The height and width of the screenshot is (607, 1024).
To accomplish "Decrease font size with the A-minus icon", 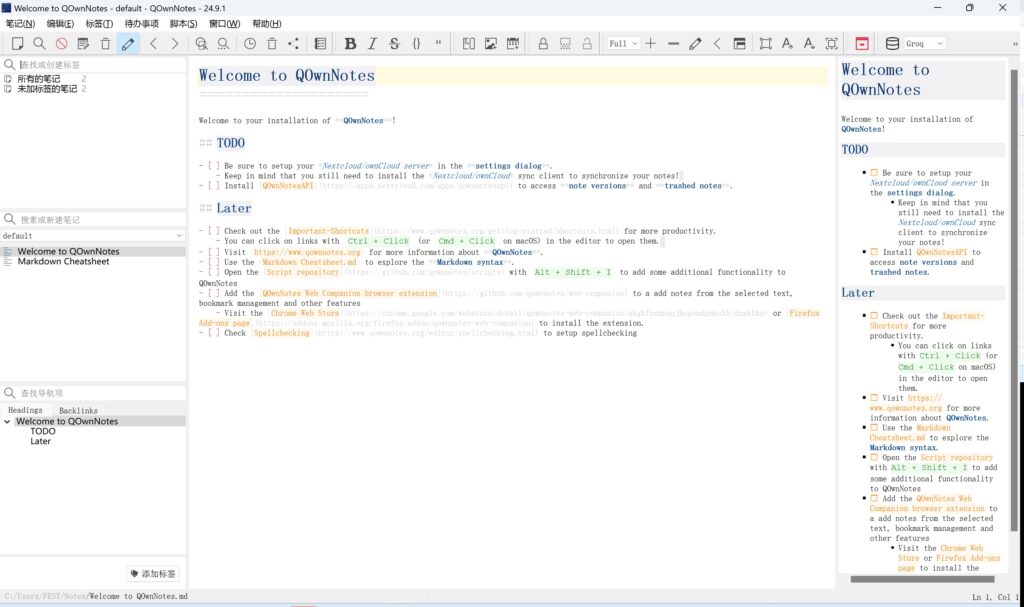I will (x=809, y=44).
